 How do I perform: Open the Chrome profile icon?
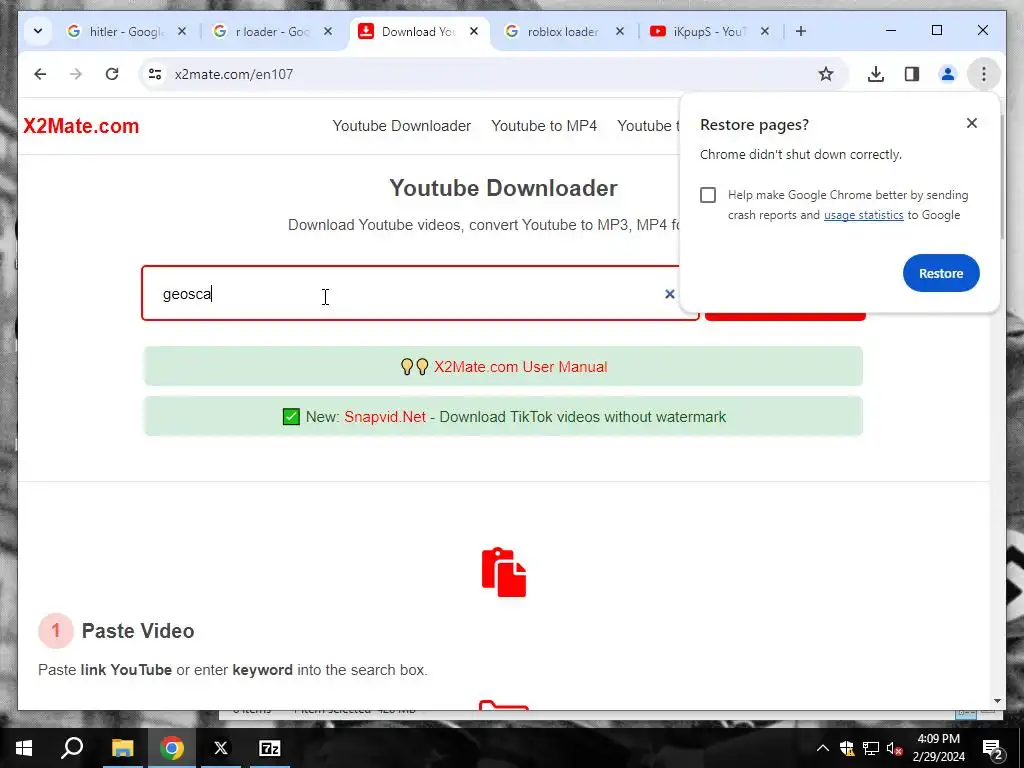click(x=948, y=74)
